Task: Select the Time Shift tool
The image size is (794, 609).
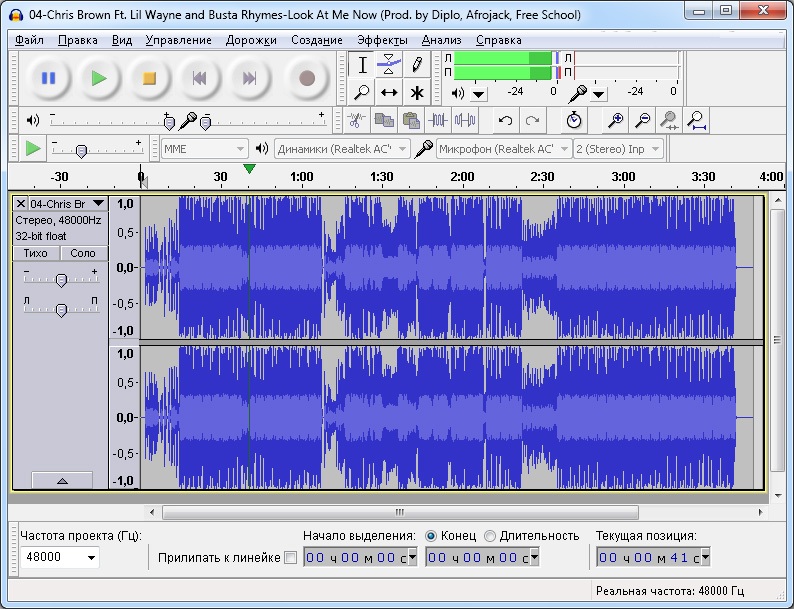Action: 389,92
